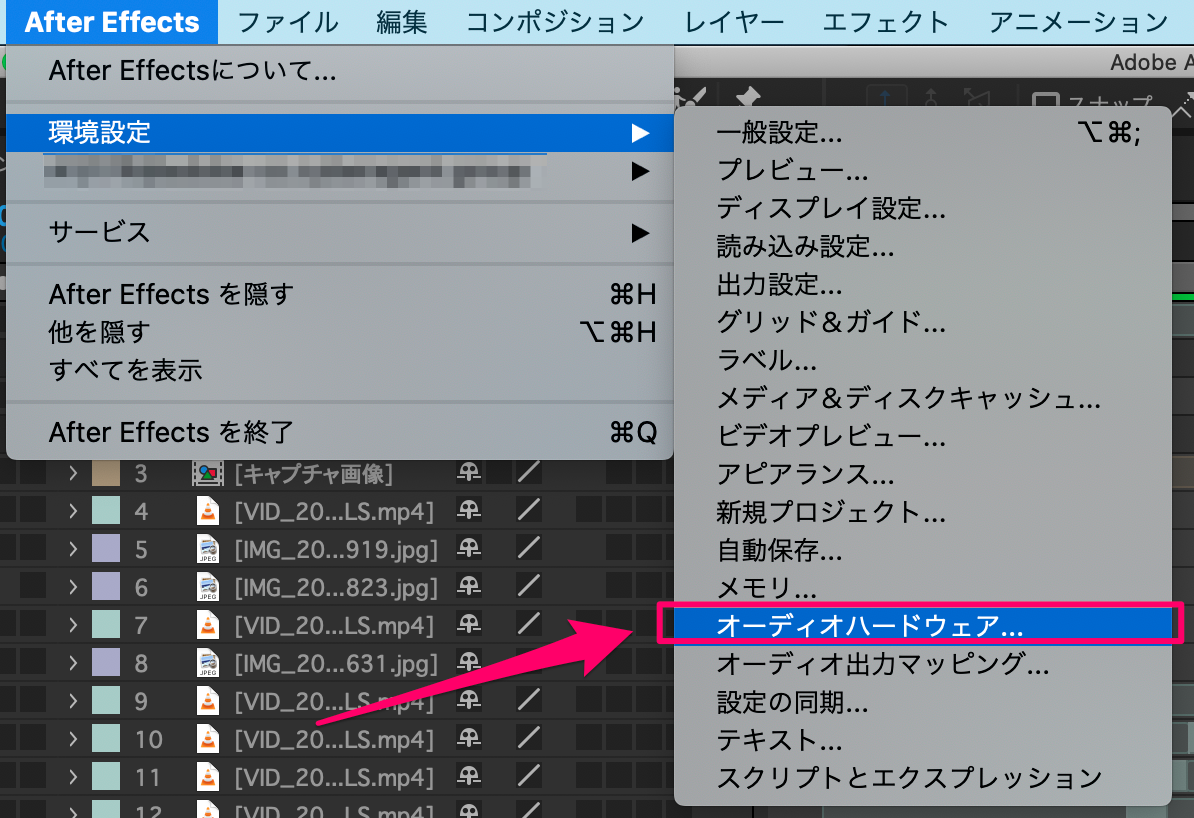This screenshot has height=818, width=1194.
Task: Open グリッド＆ガイド… preferences
Action: coord(923,322)
